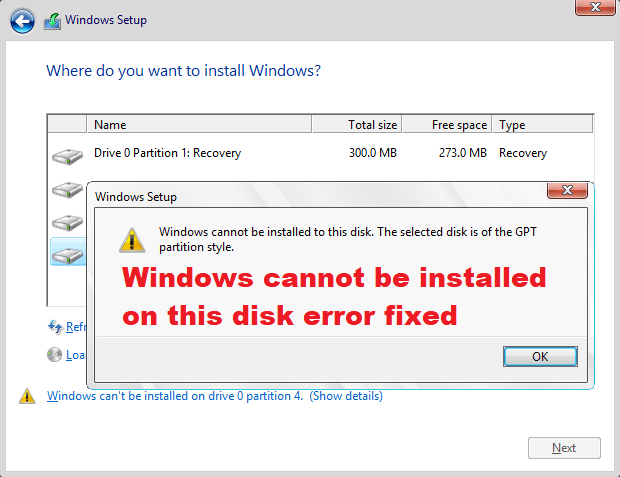Sort by the Total size column header
Viewport: 620px width, 477px height.
click(357, 125)
